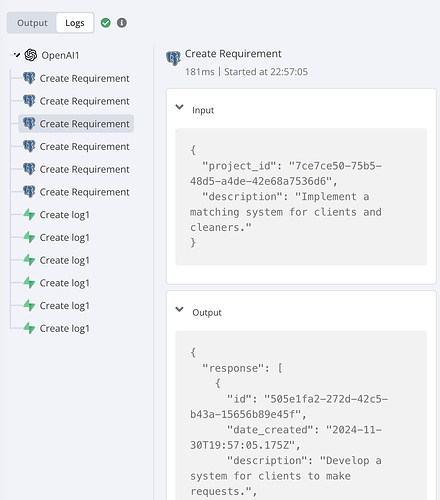440x500 pixels.
Task: Open the fourth Create Requirement log entry
Action: [76, 146]
